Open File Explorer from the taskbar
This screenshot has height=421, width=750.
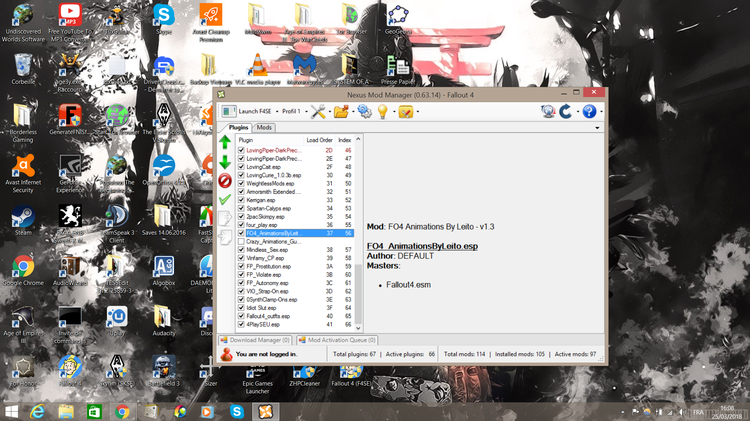coord(66,411)
